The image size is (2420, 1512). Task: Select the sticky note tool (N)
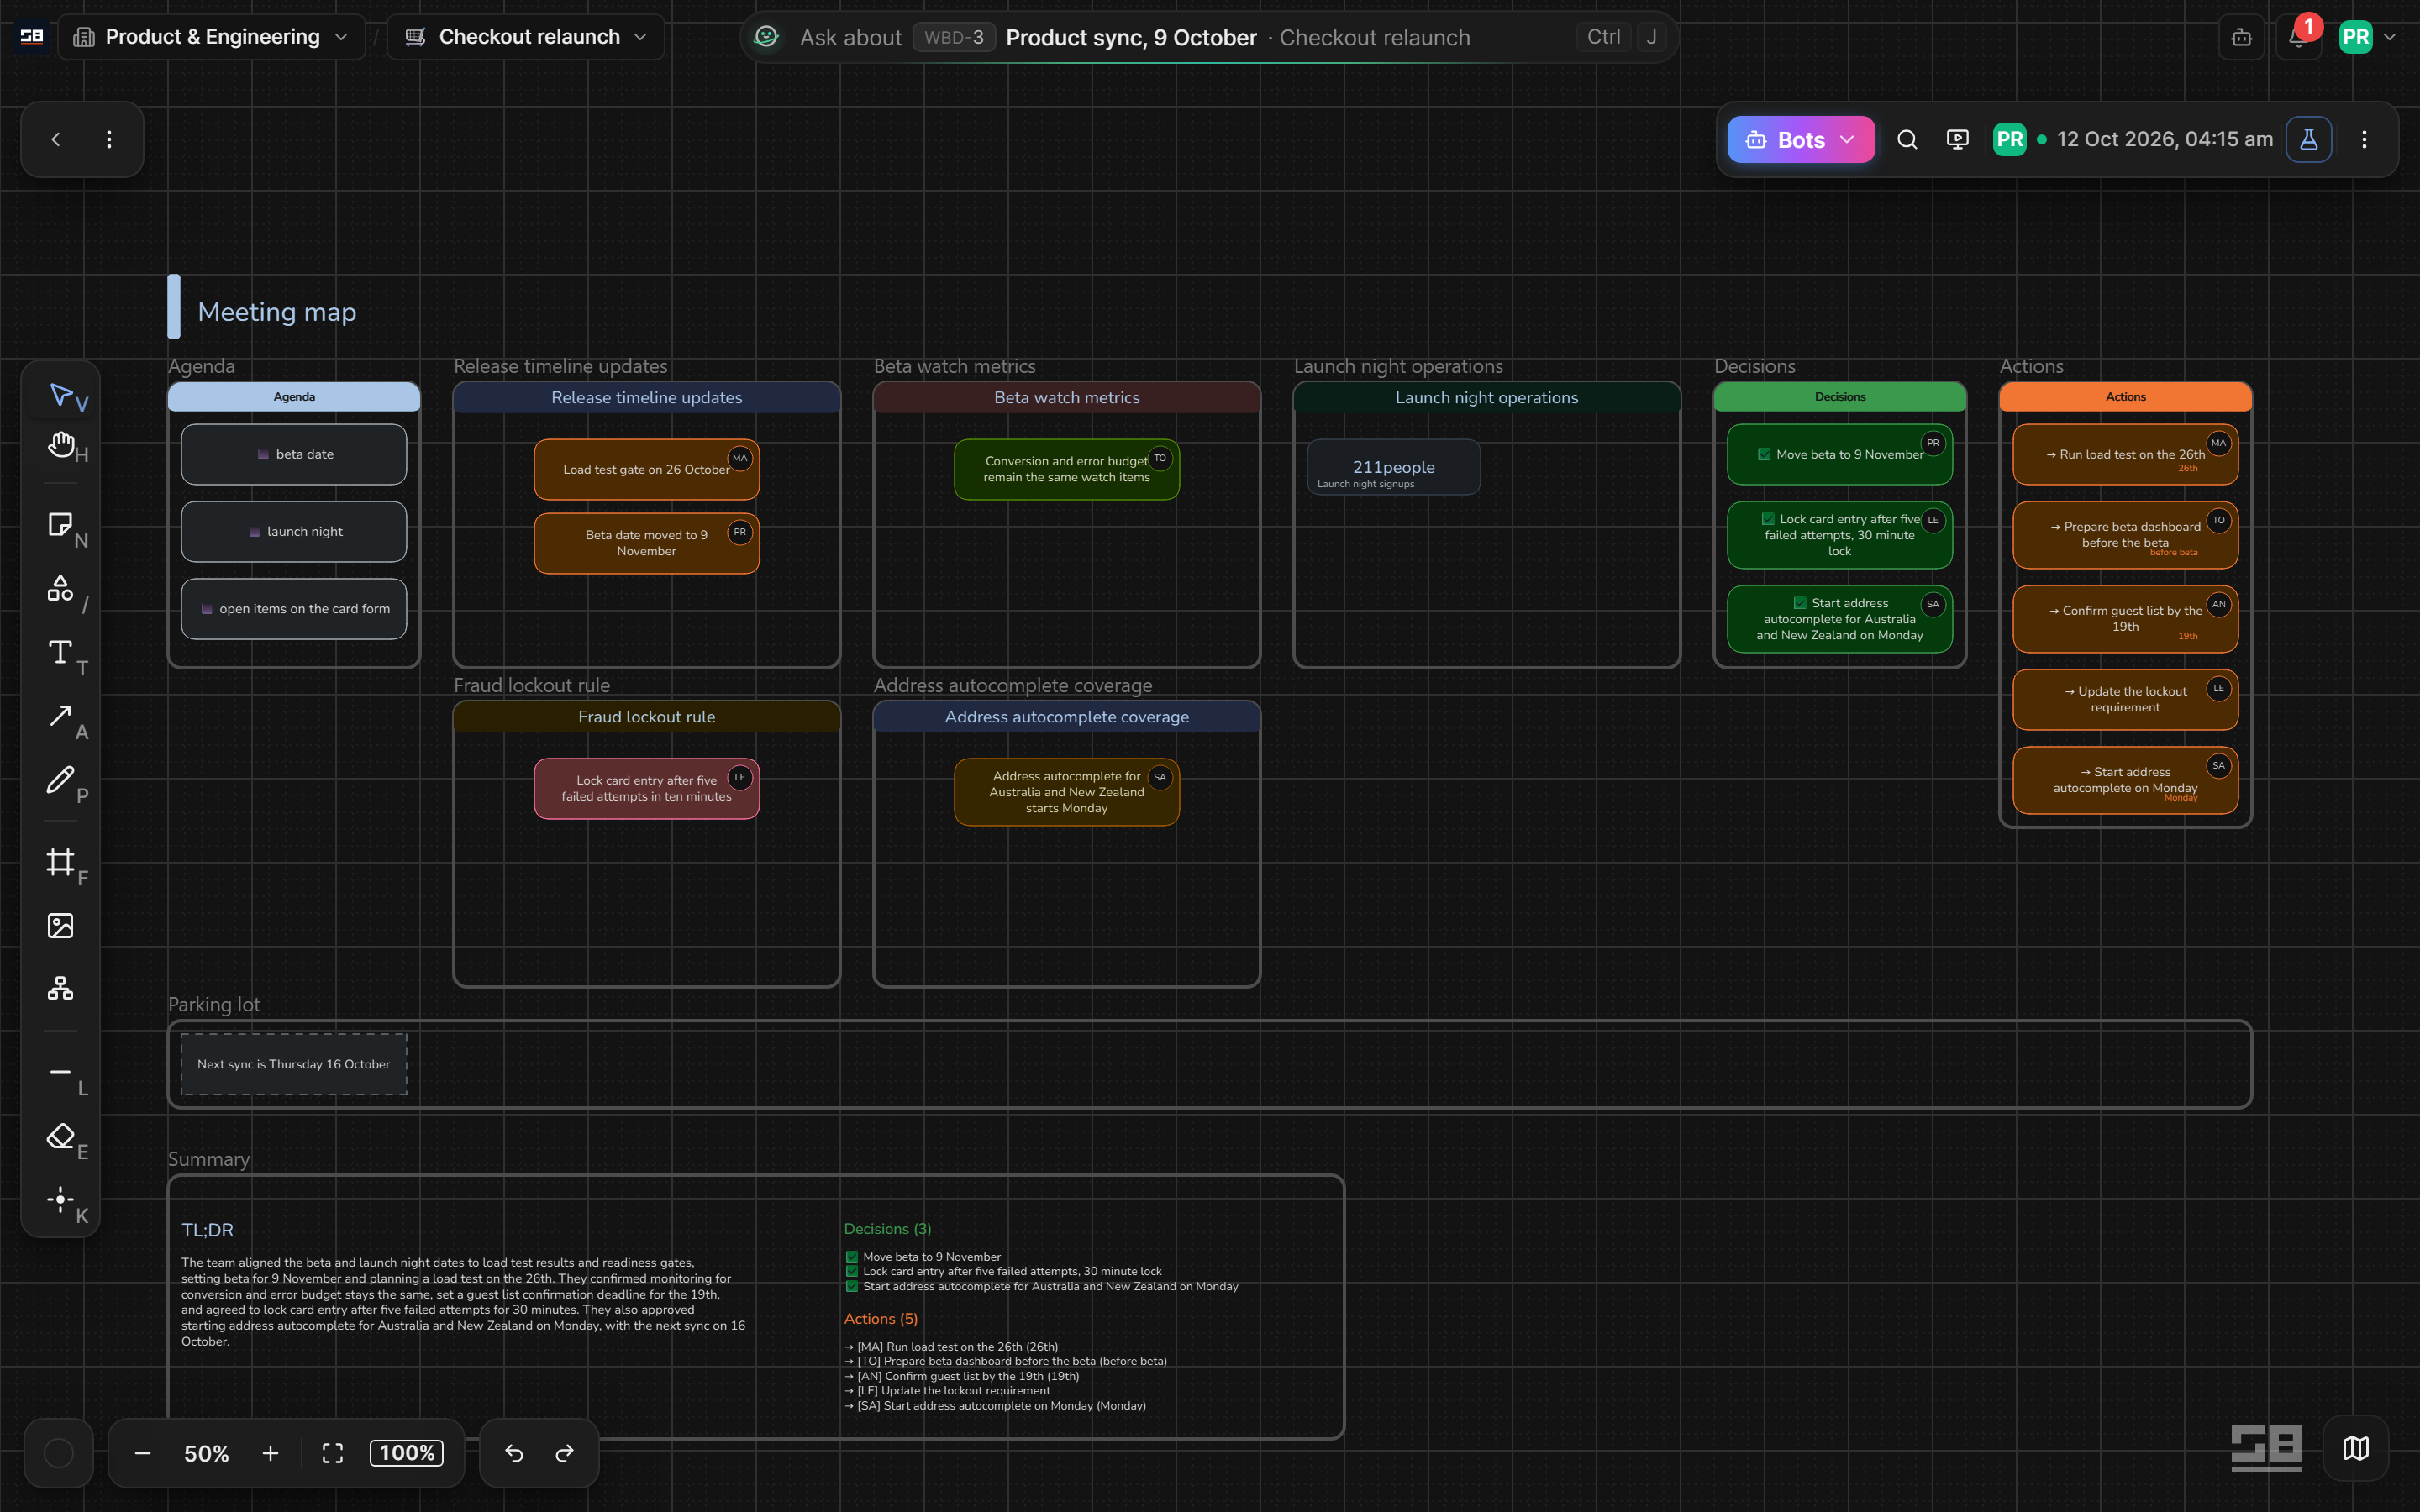[x=61, y=525]
